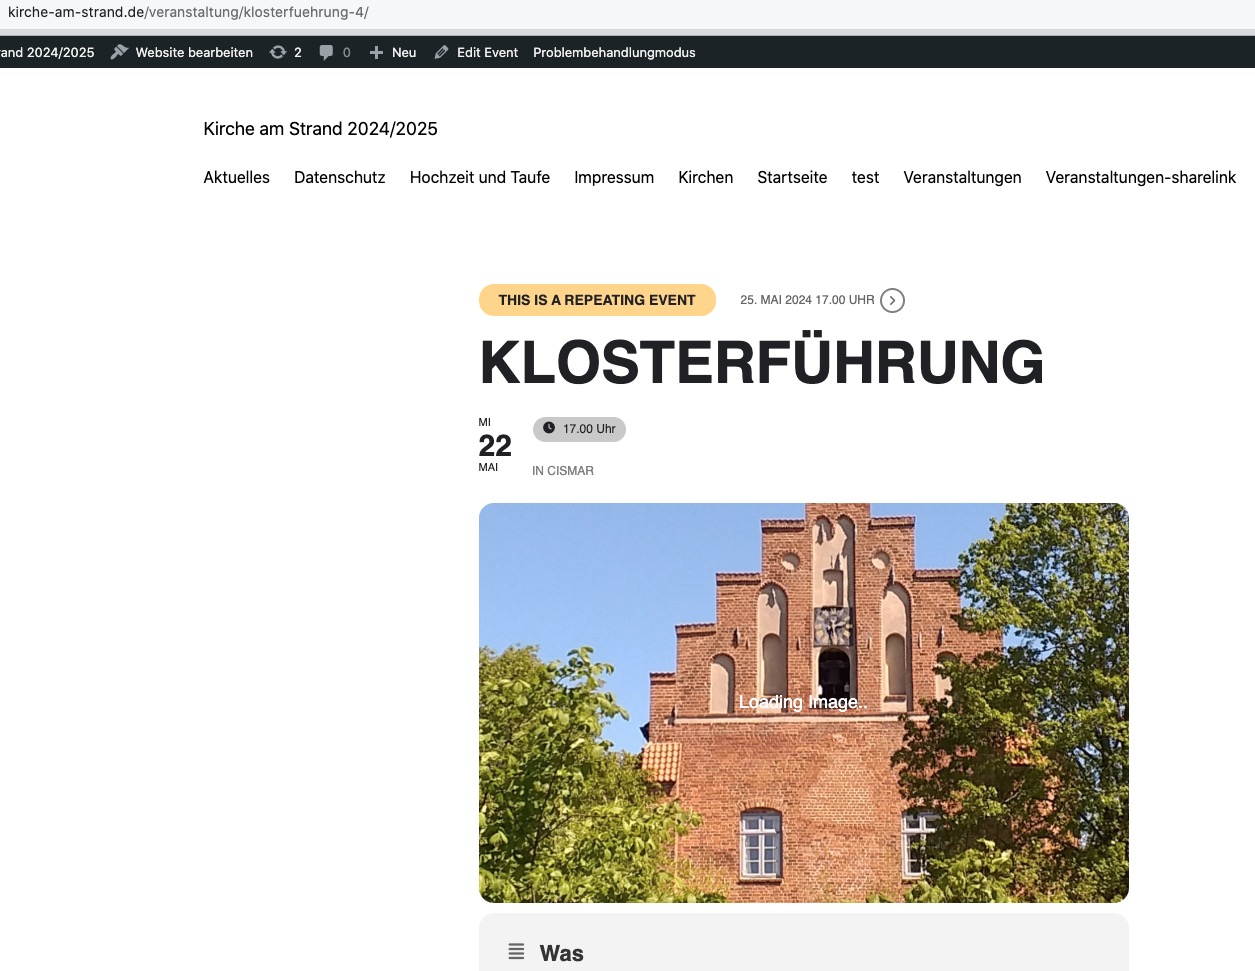The height and width of the screenshot is (971, 1255).
Task: Click the plus icon for Neu
Action: [x=376, y=52]
